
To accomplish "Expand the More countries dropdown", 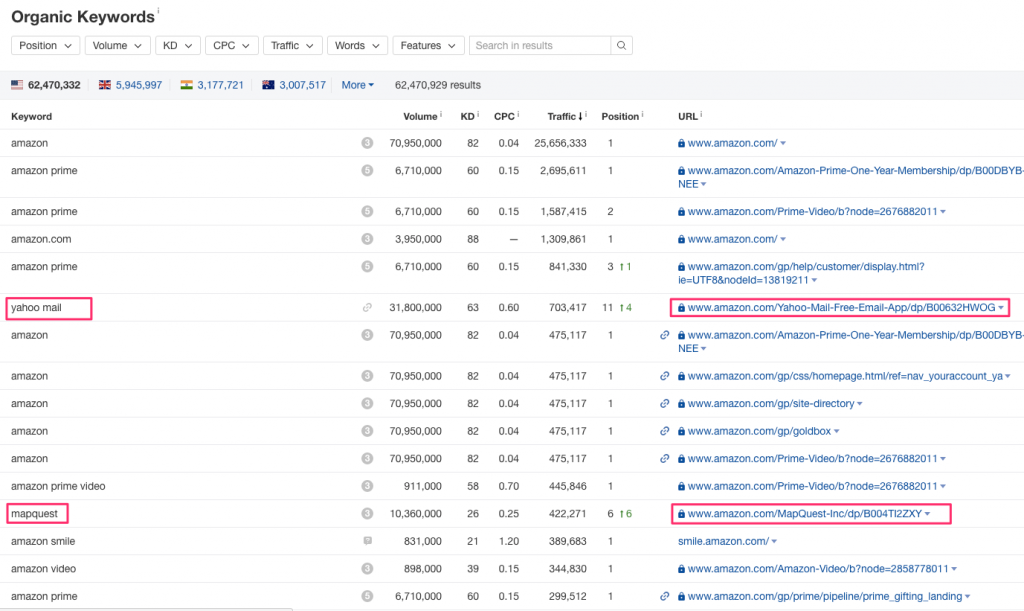I will coord(358,85).
